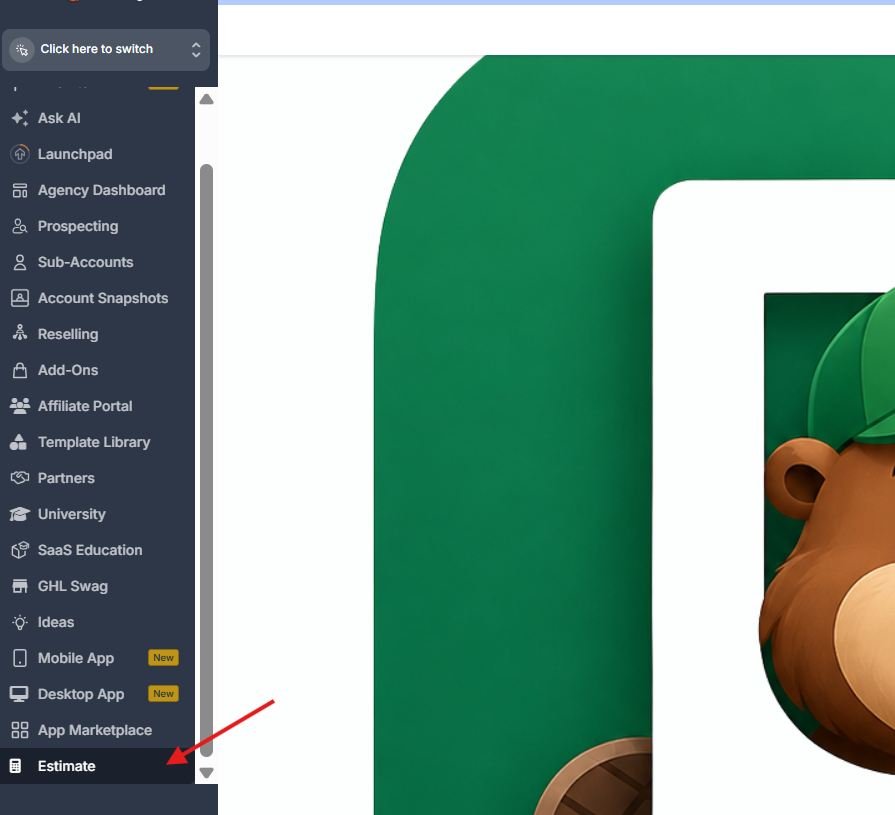Select Ideas text label
This screenshot has height=815, width=895.
pos(56,622)
